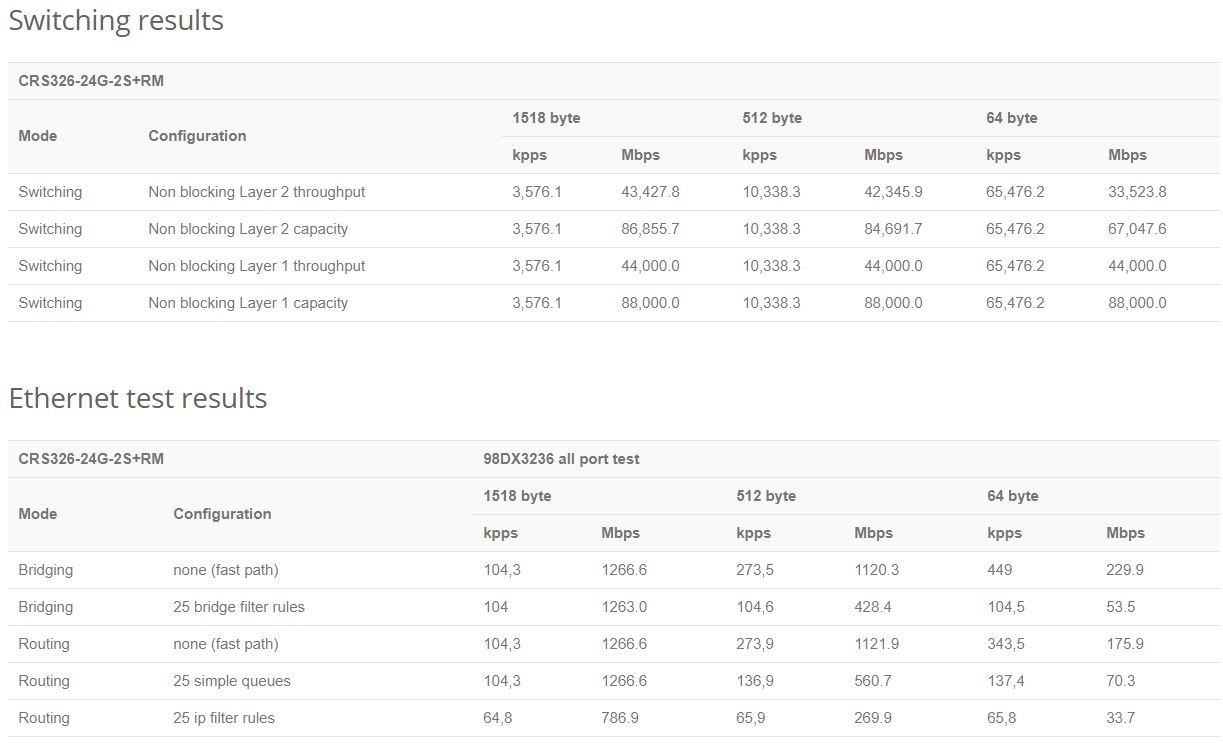1223x743 pixels.
Task: Click the 'Switching results' heading
Action: pos(116,21)
